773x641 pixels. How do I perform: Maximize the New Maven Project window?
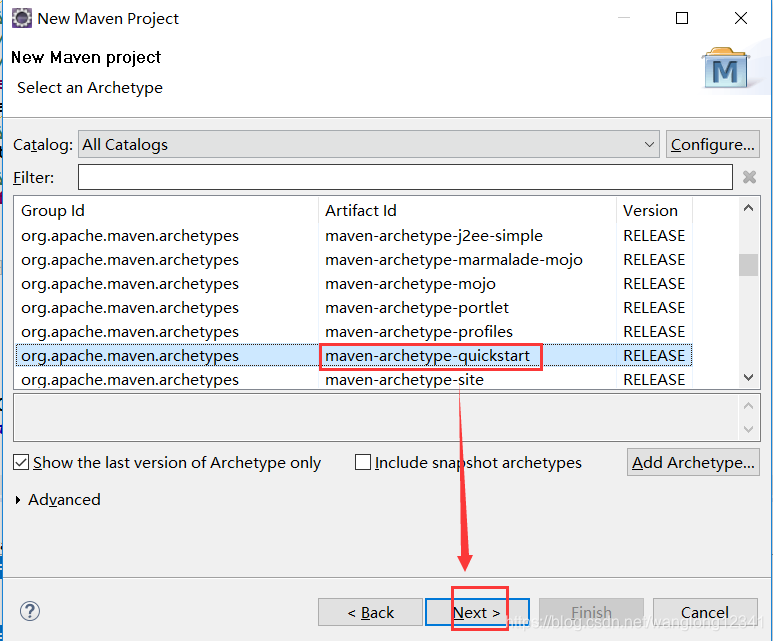pos(682,18)
